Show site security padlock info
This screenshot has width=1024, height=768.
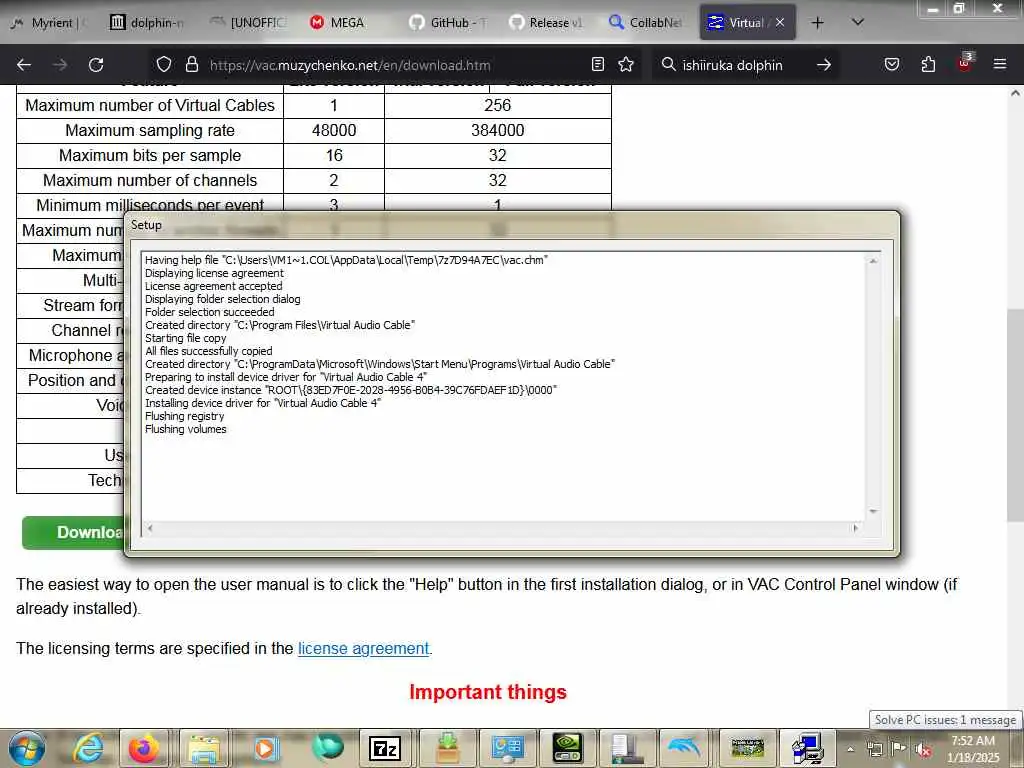coord(191,65)
